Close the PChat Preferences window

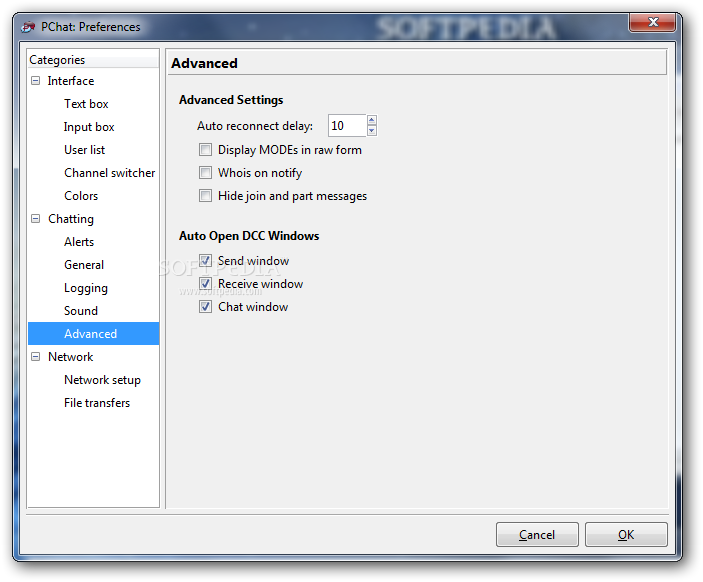coord(652,22)
